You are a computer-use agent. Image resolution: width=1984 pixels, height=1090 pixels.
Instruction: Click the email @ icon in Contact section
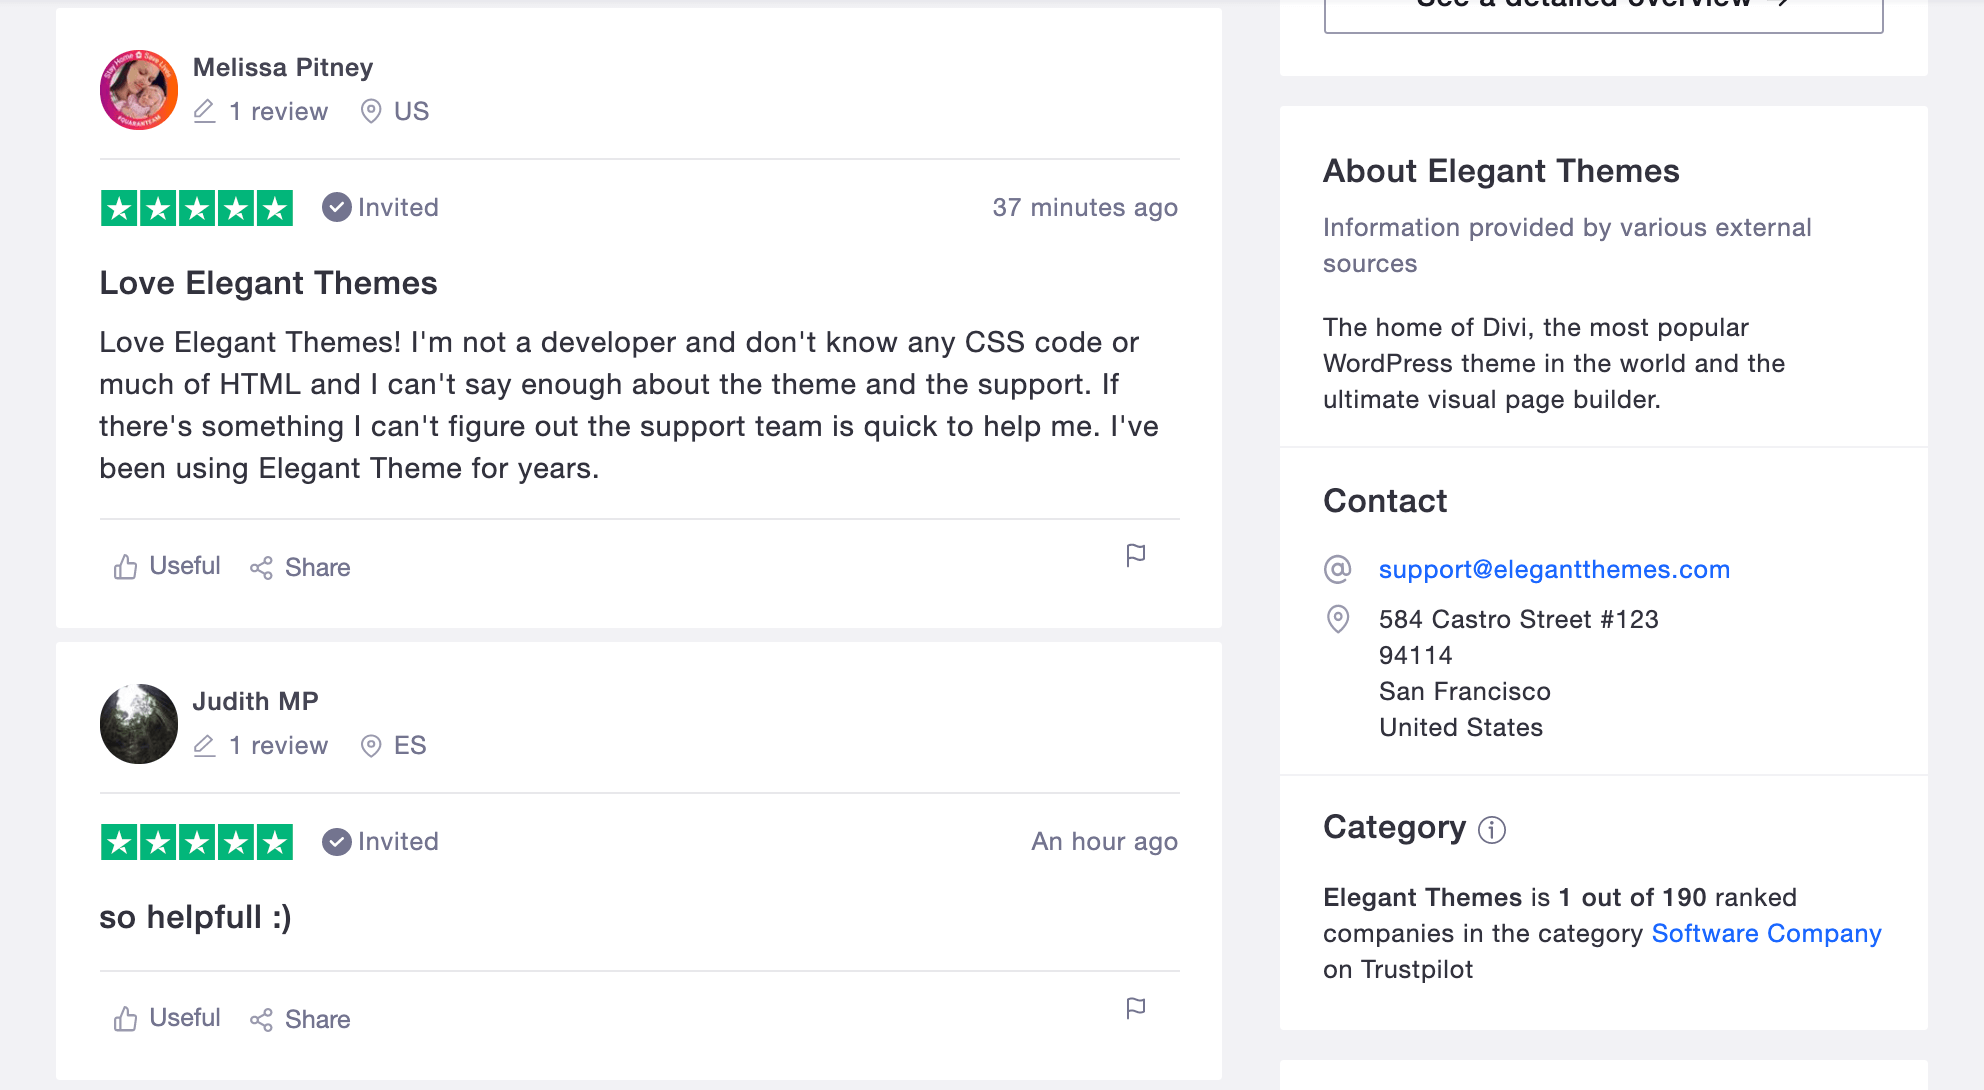tap(1337, 568)
